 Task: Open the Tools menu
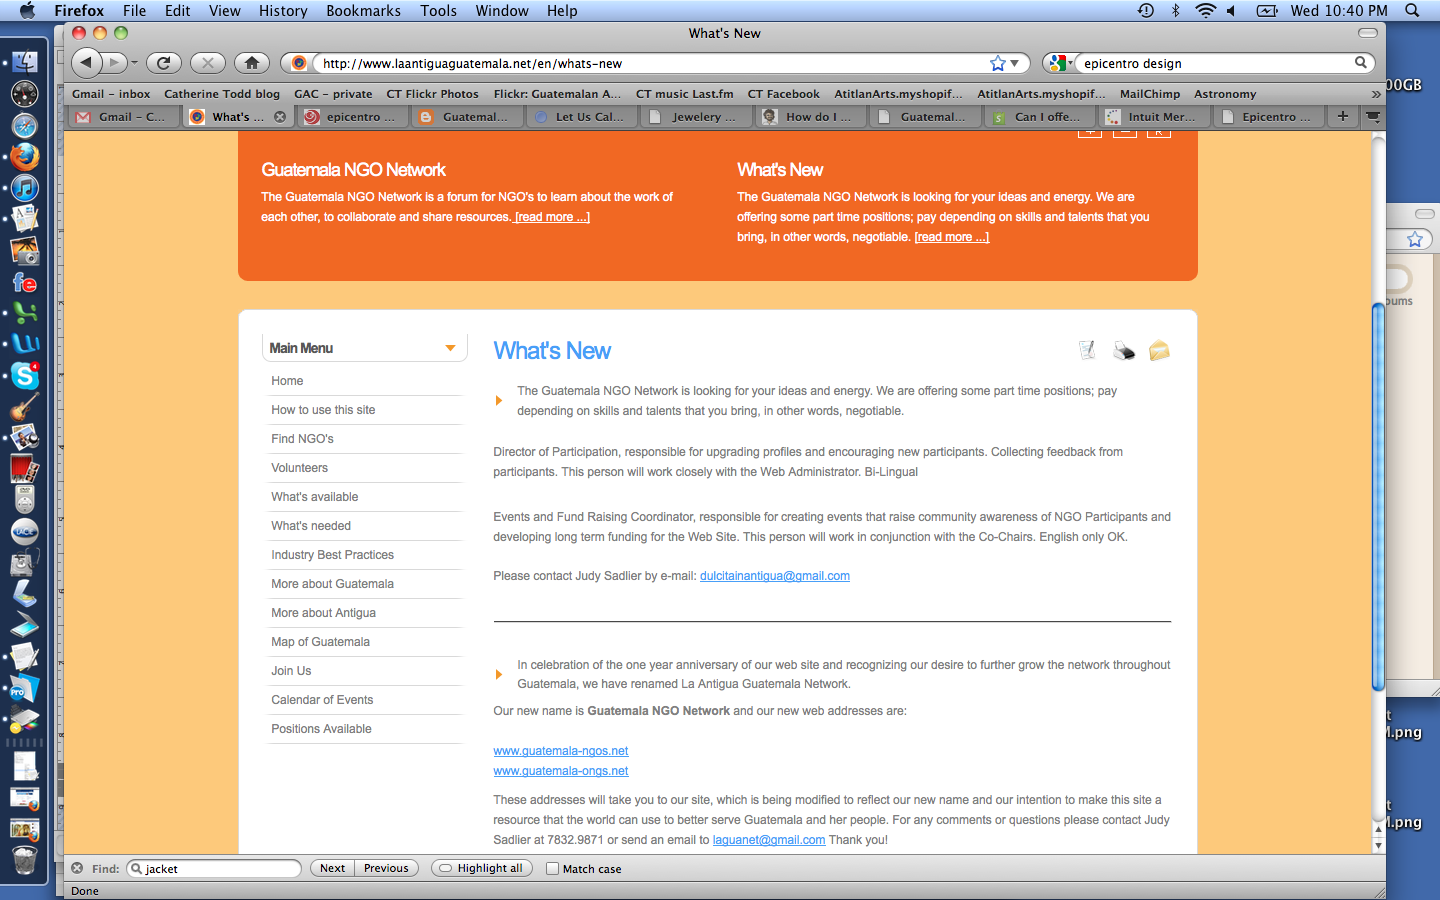tap(438, 10)
